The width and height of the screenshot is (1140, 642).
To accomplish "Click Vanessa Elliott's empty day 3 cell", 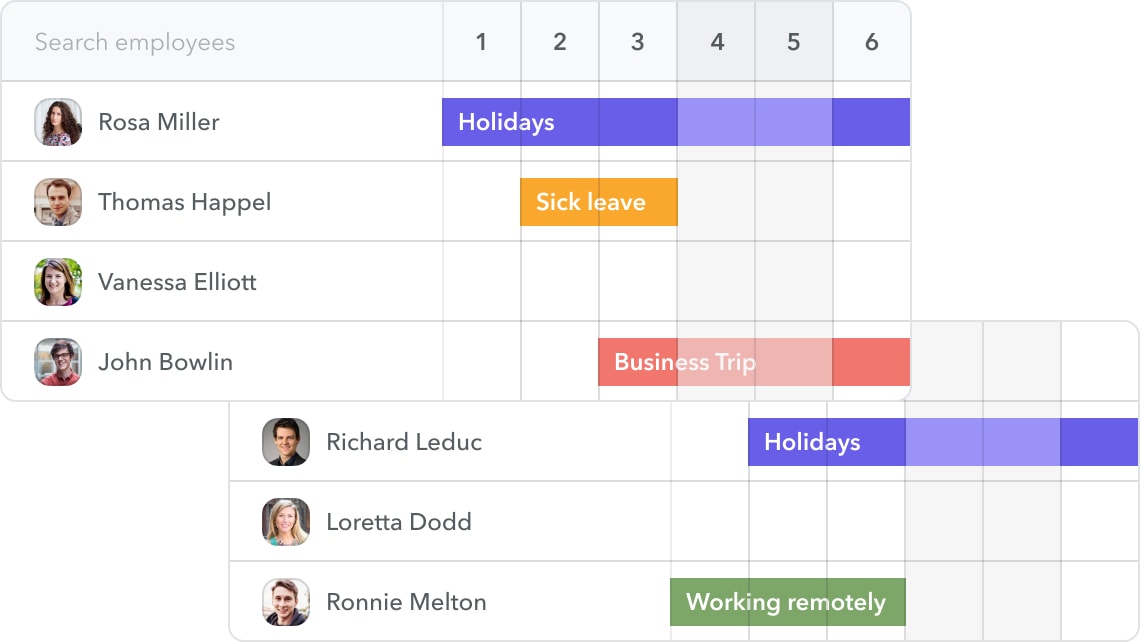I will (x=637, y=281).
